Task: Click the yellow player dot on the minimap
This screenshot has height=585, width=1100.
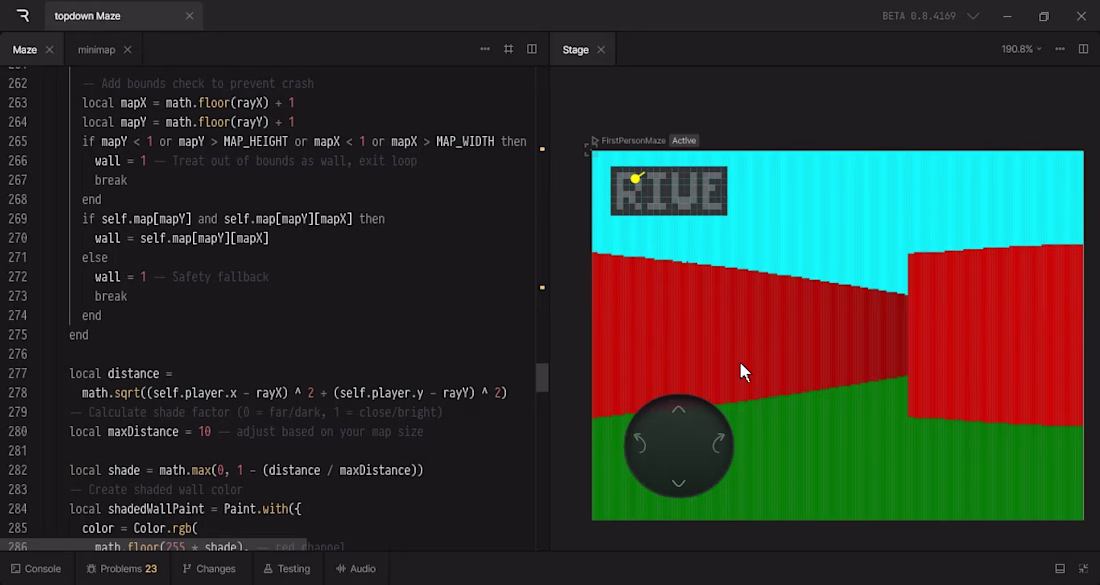Action: 635,179
